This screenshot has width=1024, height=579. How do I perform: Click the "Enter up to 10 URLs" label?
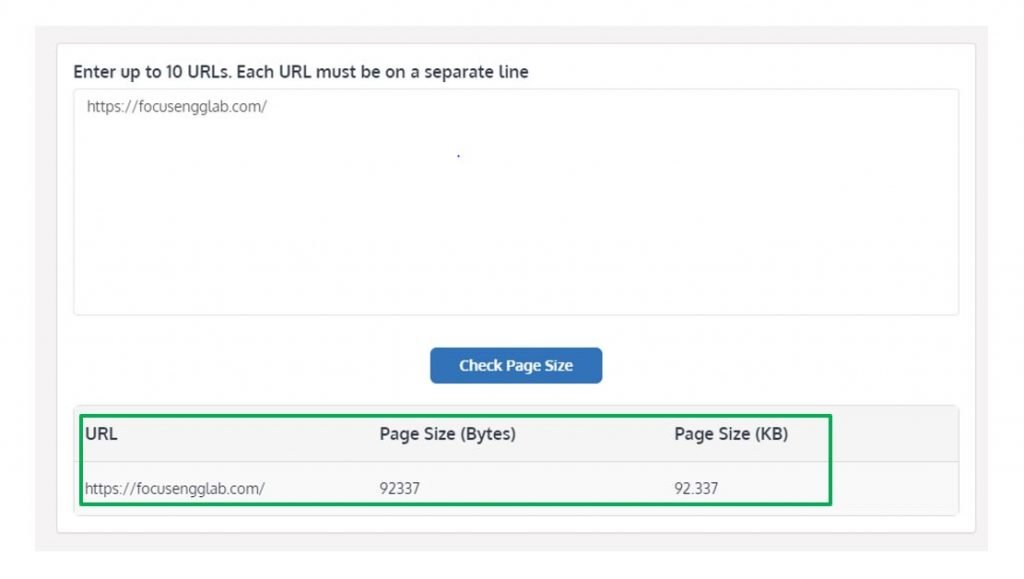300,72
